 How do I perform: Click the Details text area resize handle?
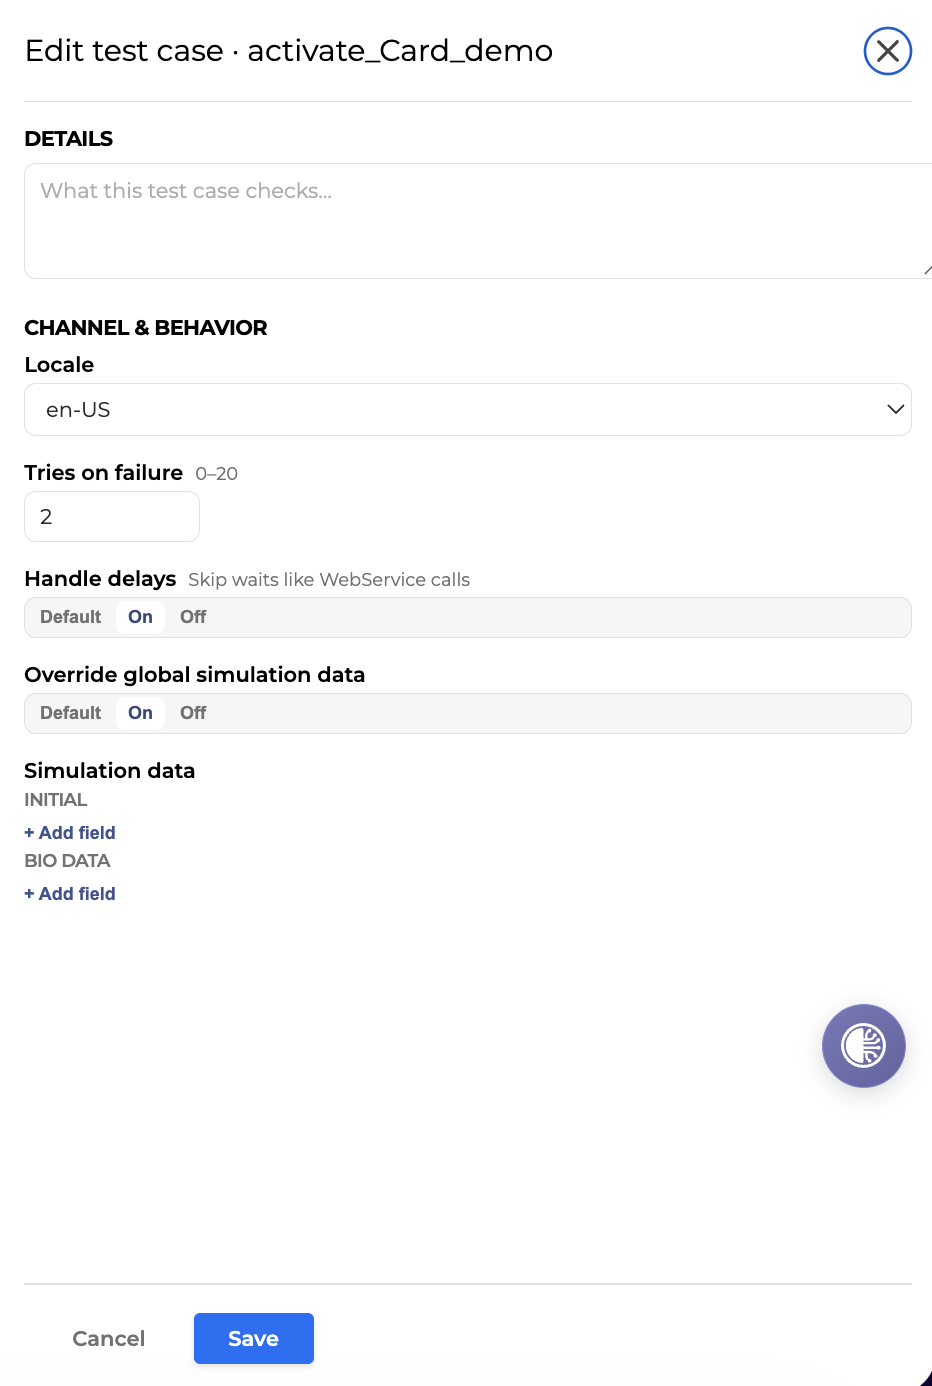927,270
